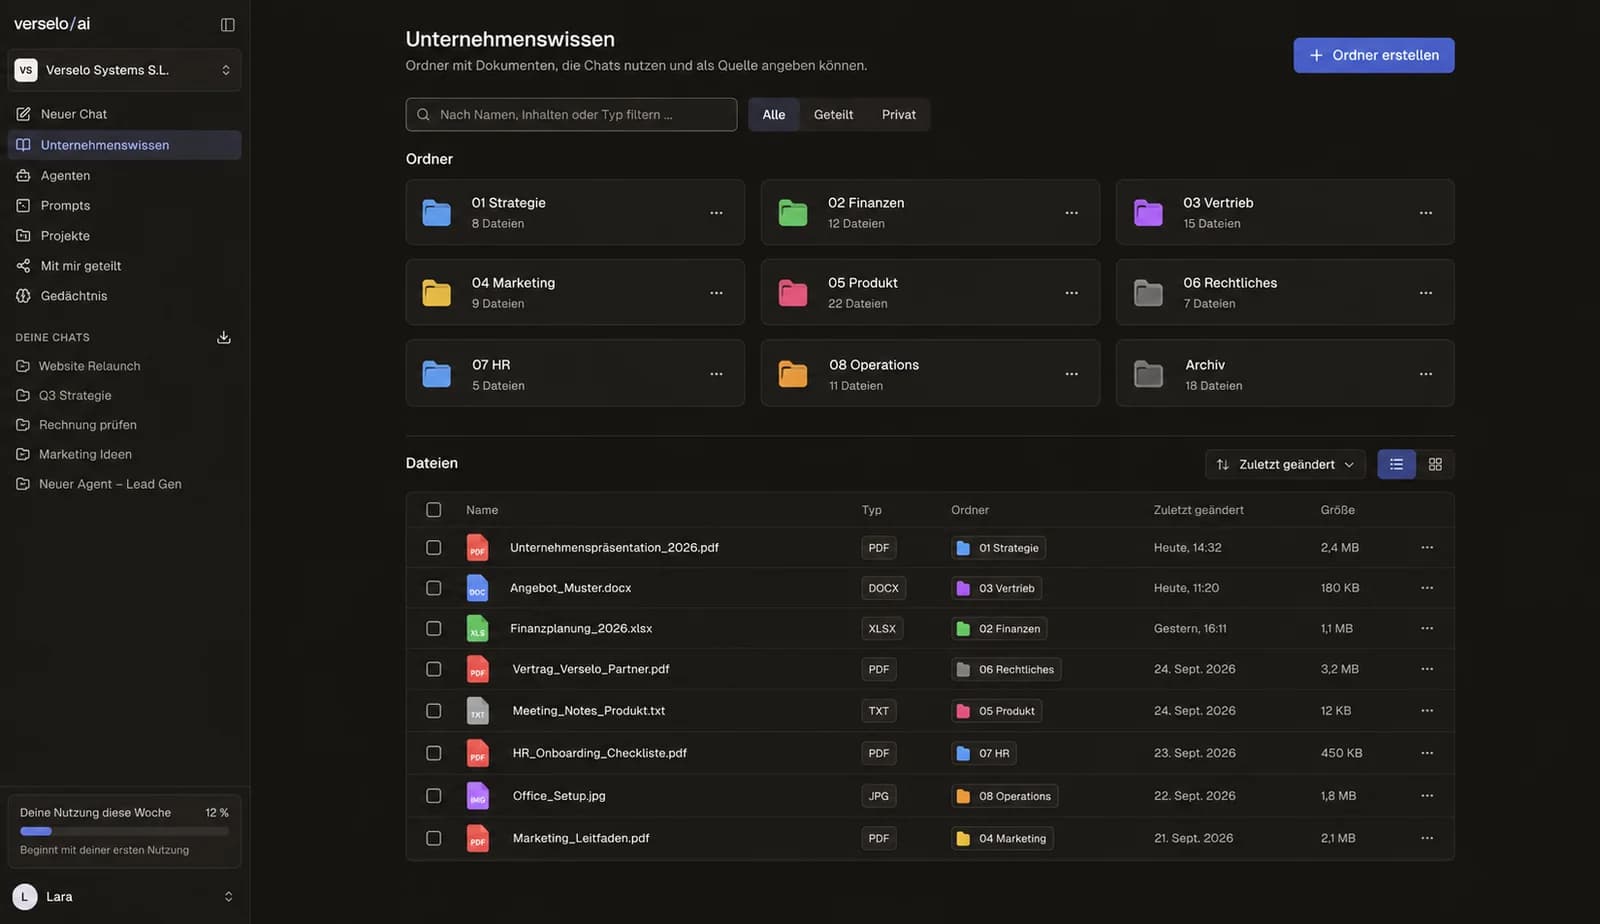Switch to the grid view icon
This screenshot has height=924, width=1600.
[1435, 464]
